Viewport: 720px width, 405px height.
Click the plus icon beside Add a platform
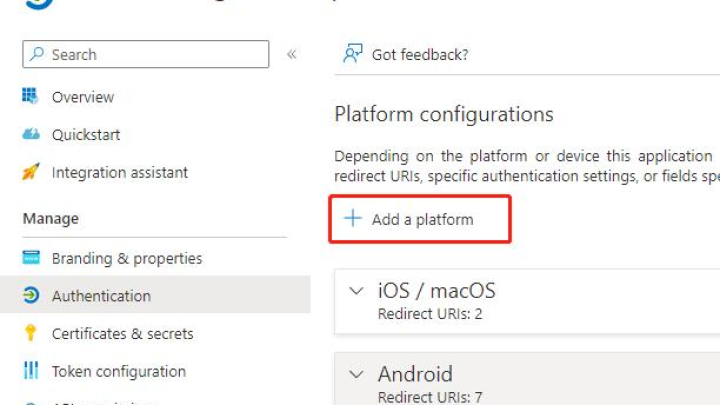[353, 218]
